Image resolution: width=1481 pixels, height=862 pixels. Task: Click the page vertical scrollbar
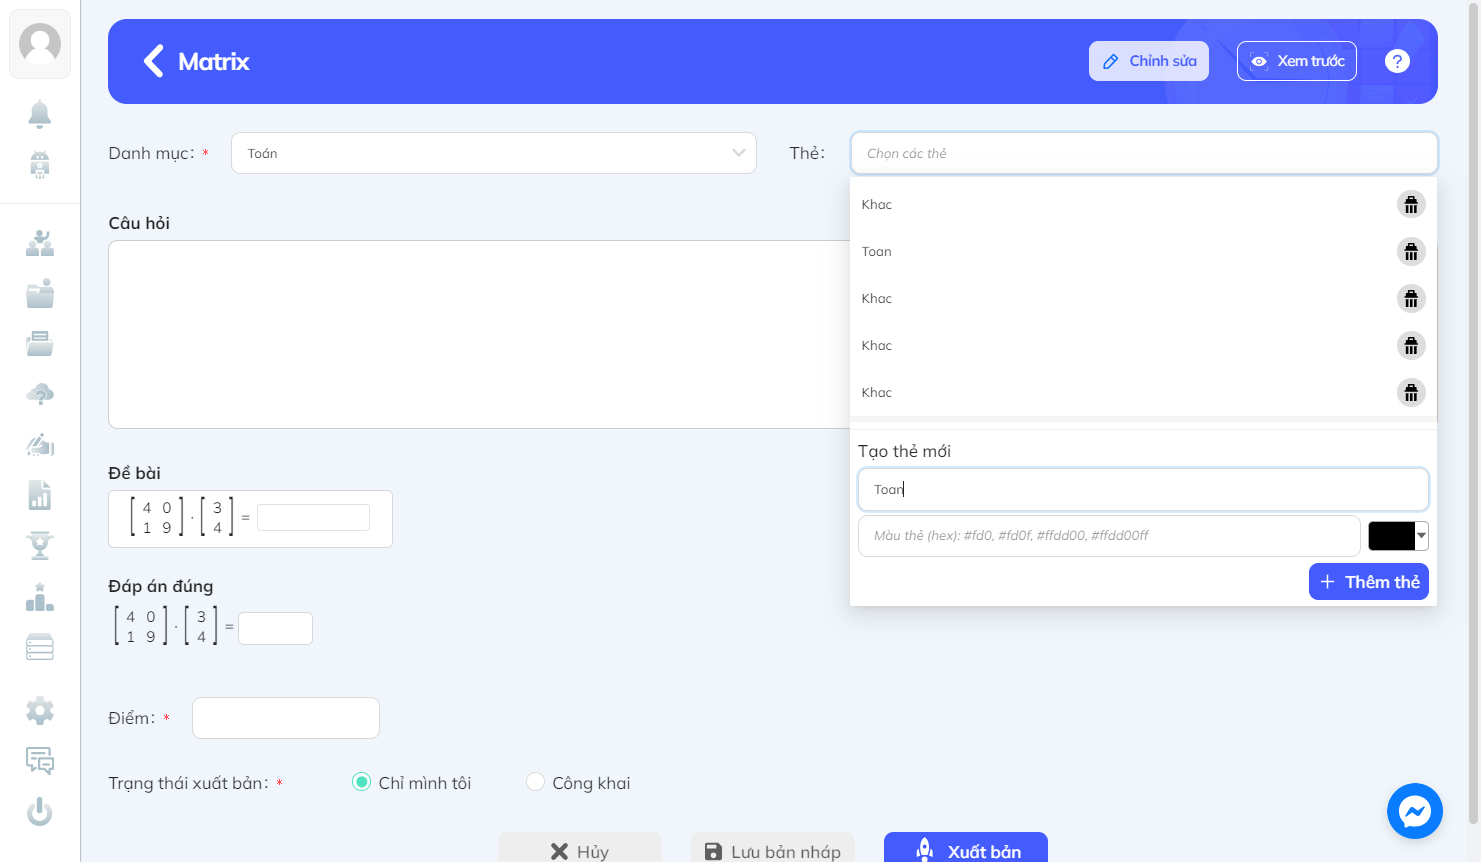[x=1473, y=412]
